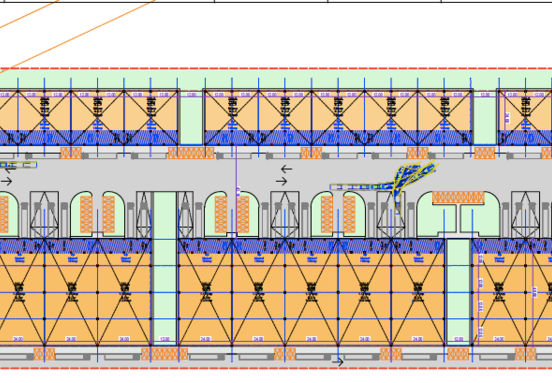The image size is (552, 383).
Task: Click the straight trailer of the turning truck
Action: [361, 187]
